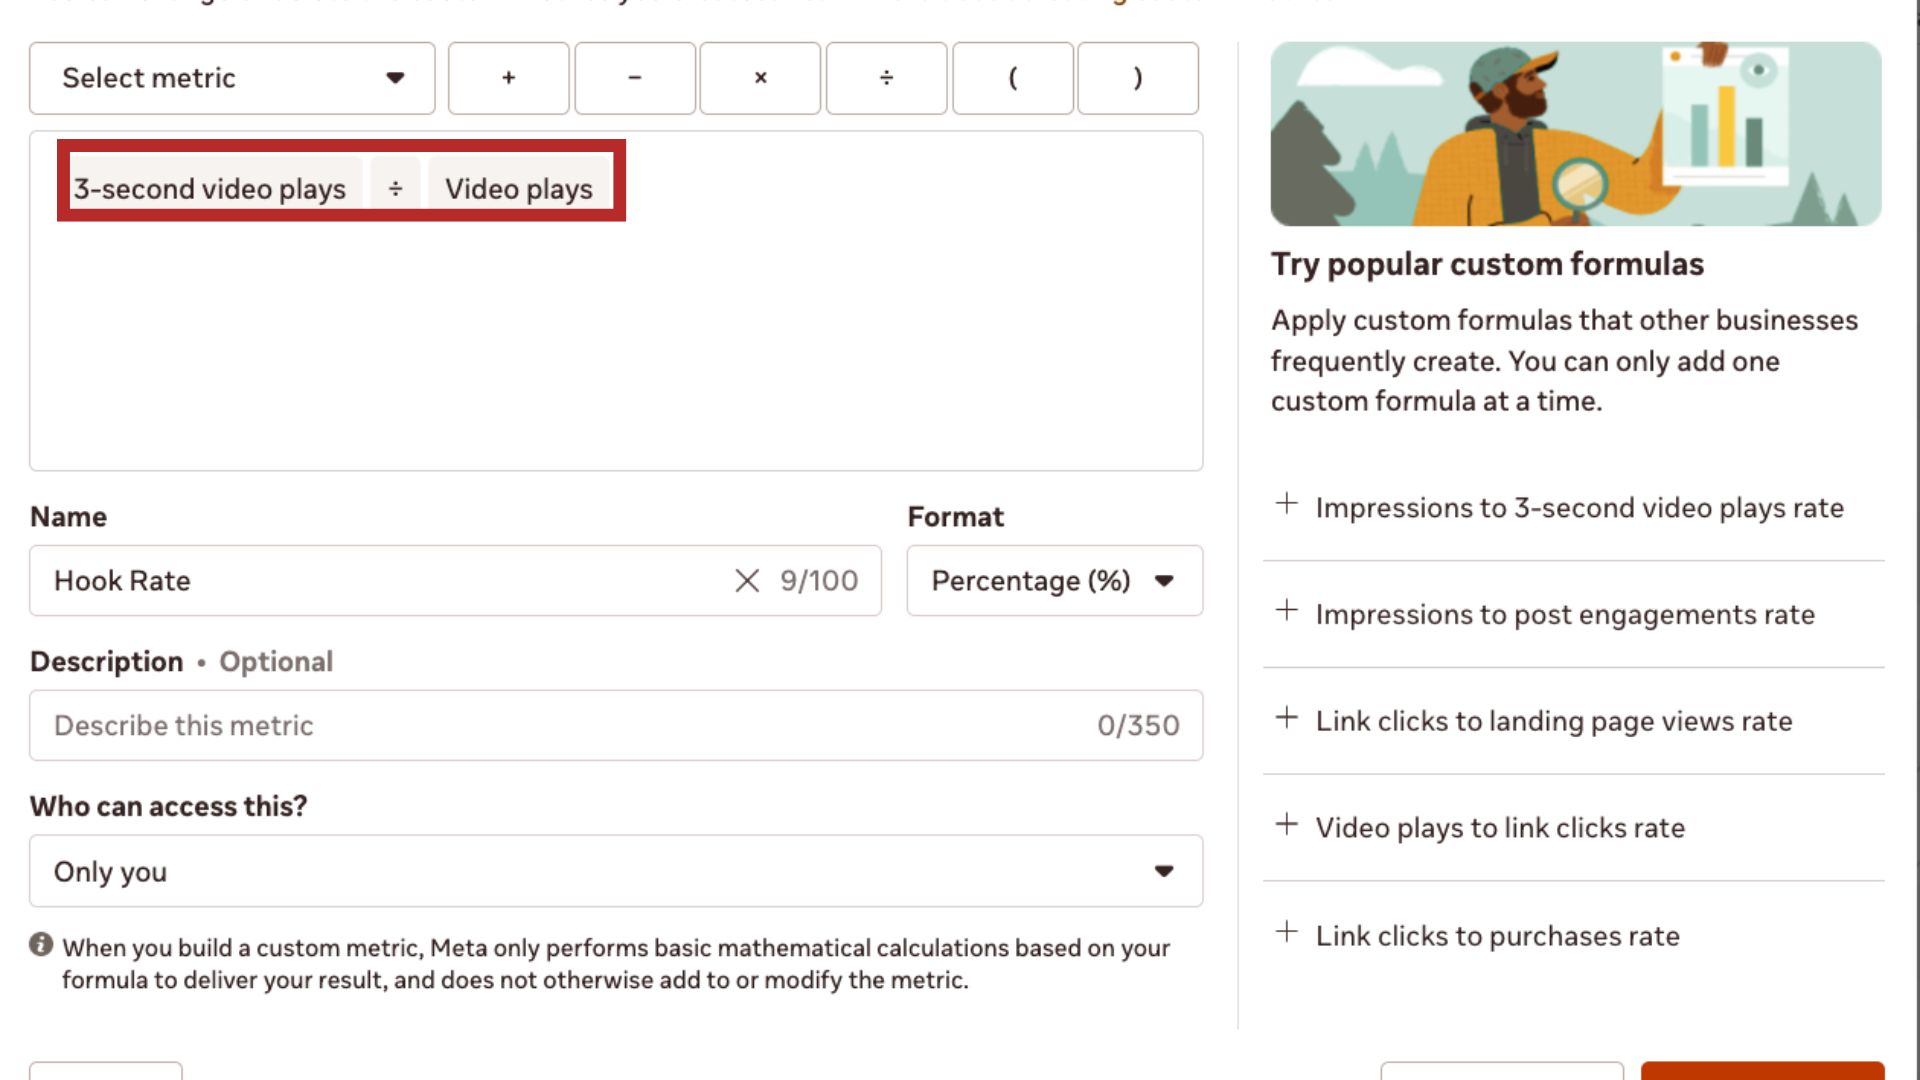Viewport: 1920px width, 1080px height.
Task: Insert the multiplication operator
Action: click(760, 78)
